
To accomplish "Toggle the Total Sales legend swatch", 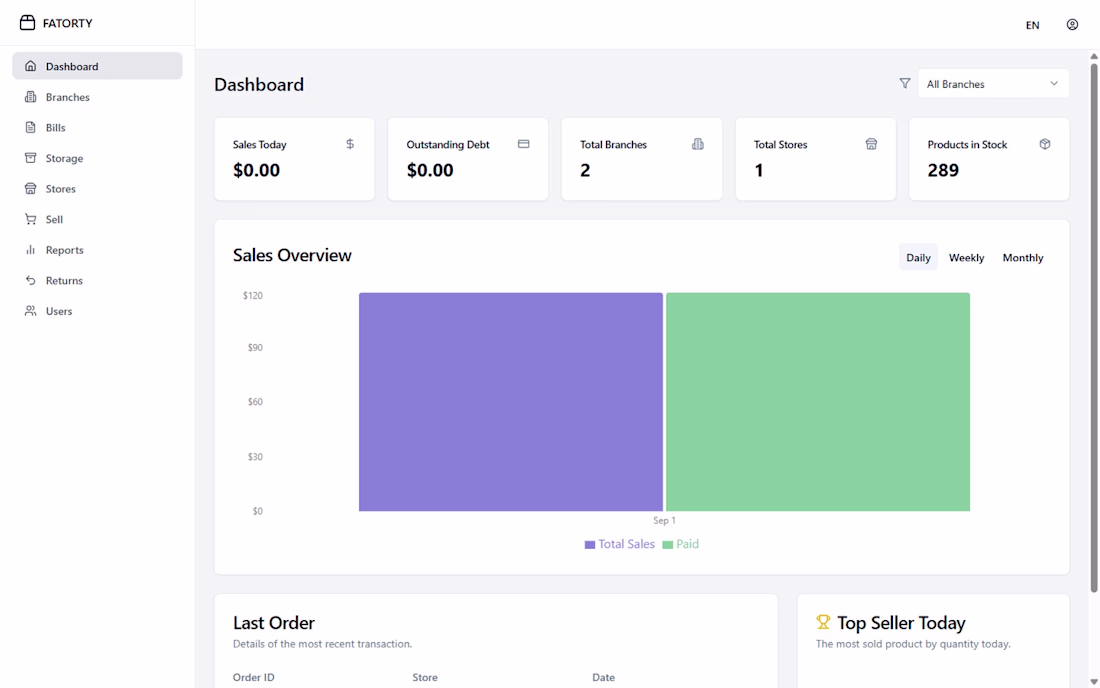I will tap(589, 544).
